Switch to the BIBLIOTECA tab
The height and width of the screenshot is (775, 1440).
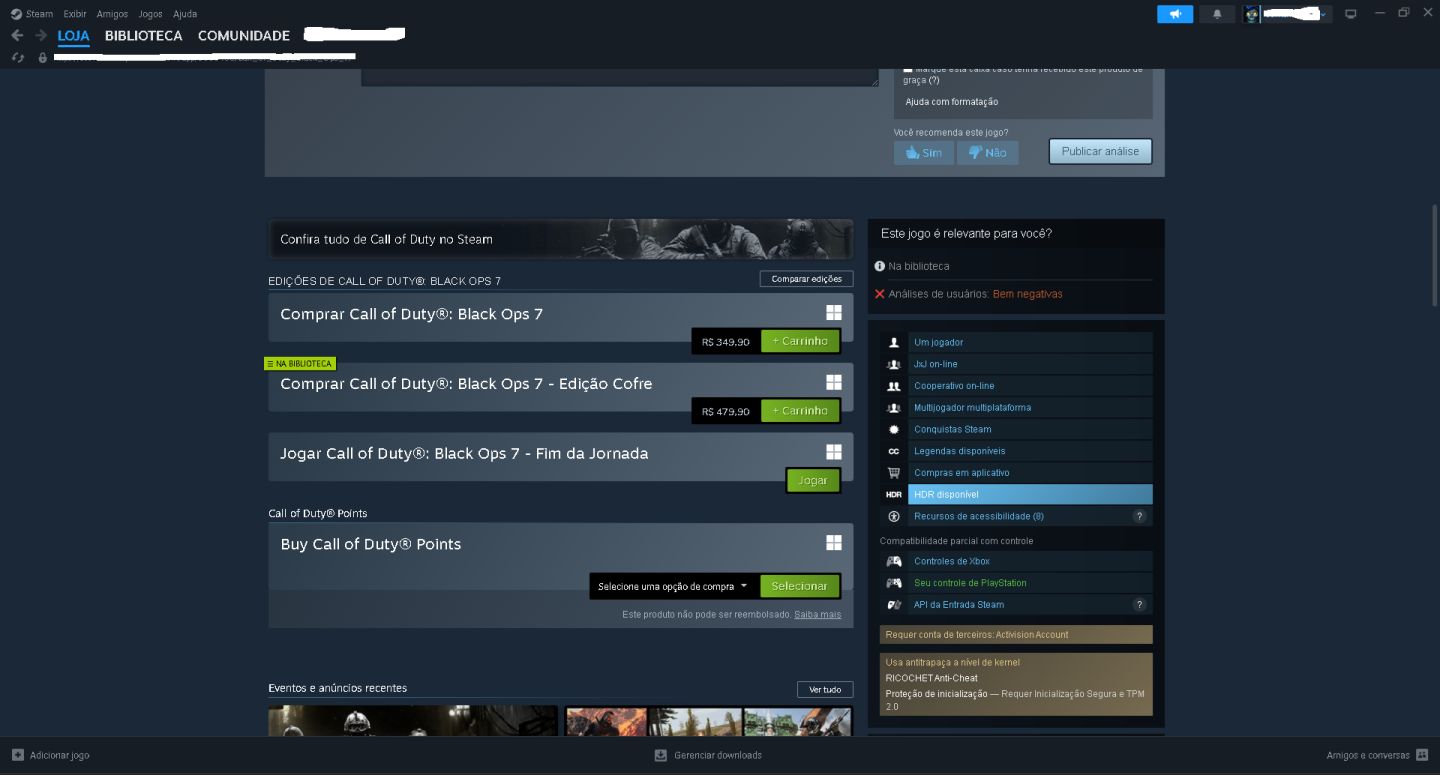[144, 35]
